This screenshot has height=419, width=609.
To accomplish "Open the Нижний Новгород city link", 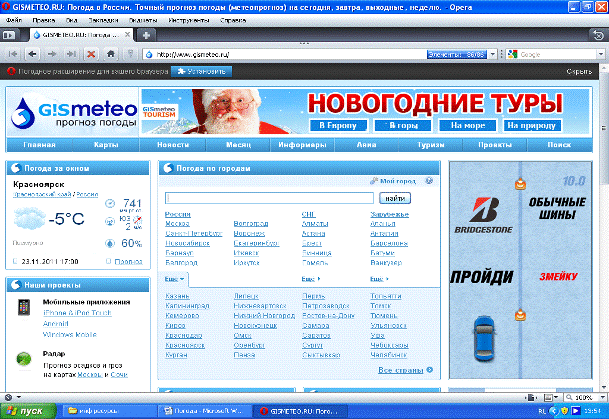I will [x=264, y=315].
